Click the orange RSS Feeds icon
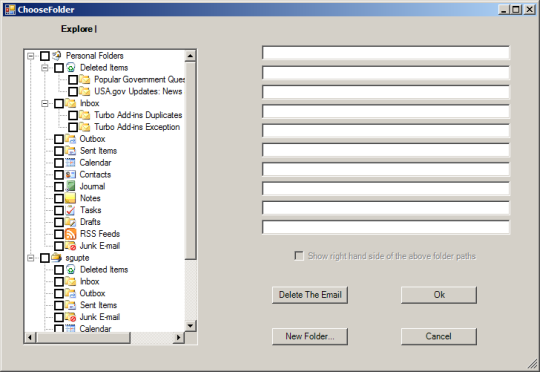 [x=71, y=234]
